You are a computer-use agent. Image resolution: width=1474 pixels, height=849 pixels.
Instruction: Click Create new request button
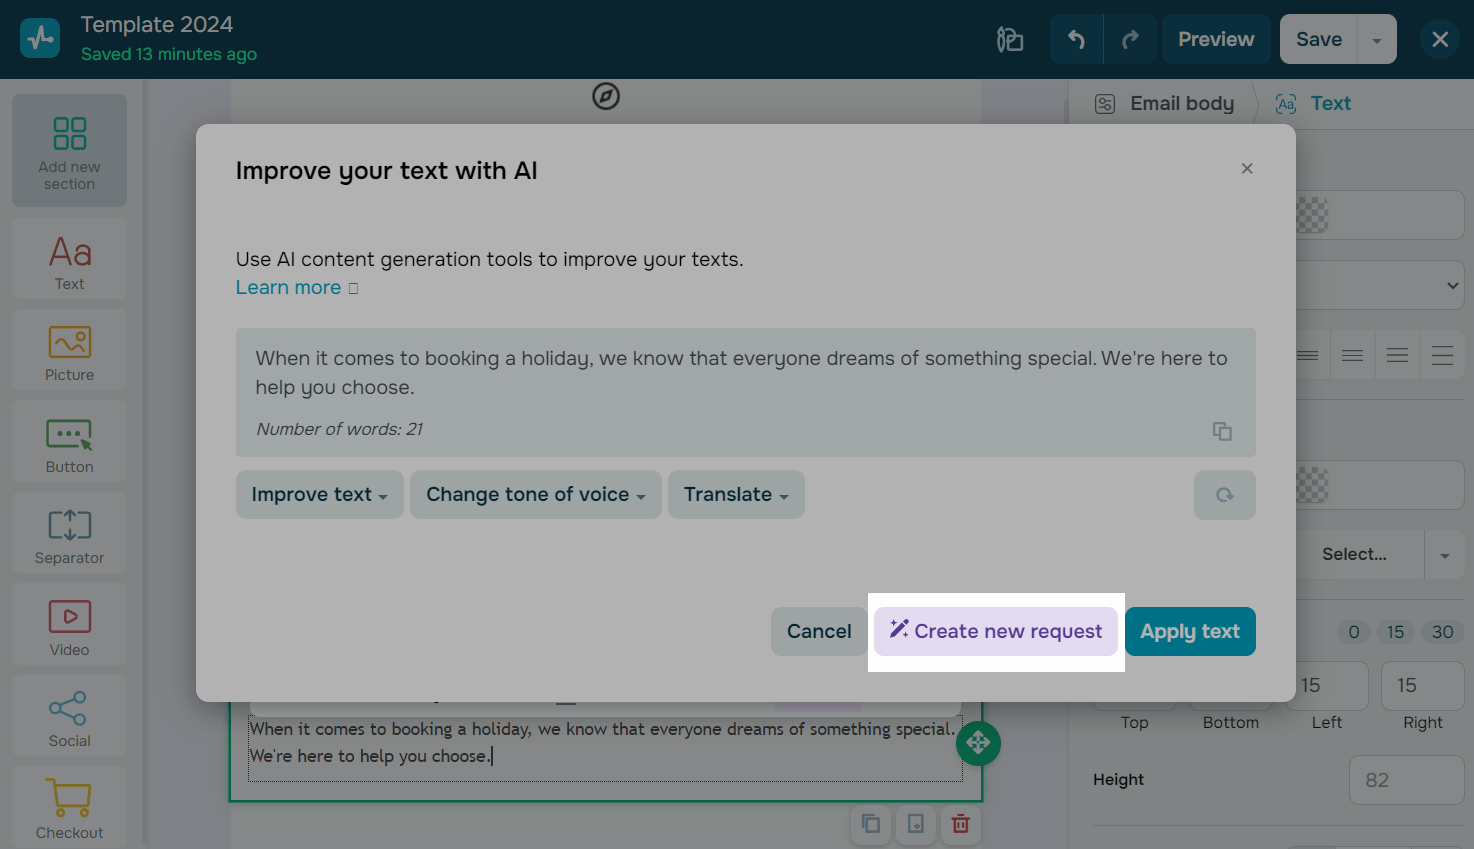click(x=996, y=631)
